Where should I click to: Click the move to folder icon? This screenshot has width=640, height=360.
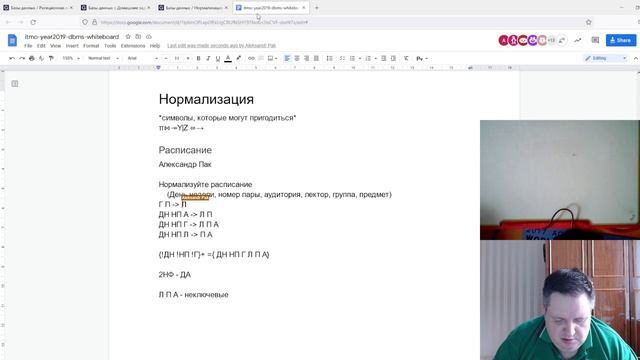(x=138, y=37)
